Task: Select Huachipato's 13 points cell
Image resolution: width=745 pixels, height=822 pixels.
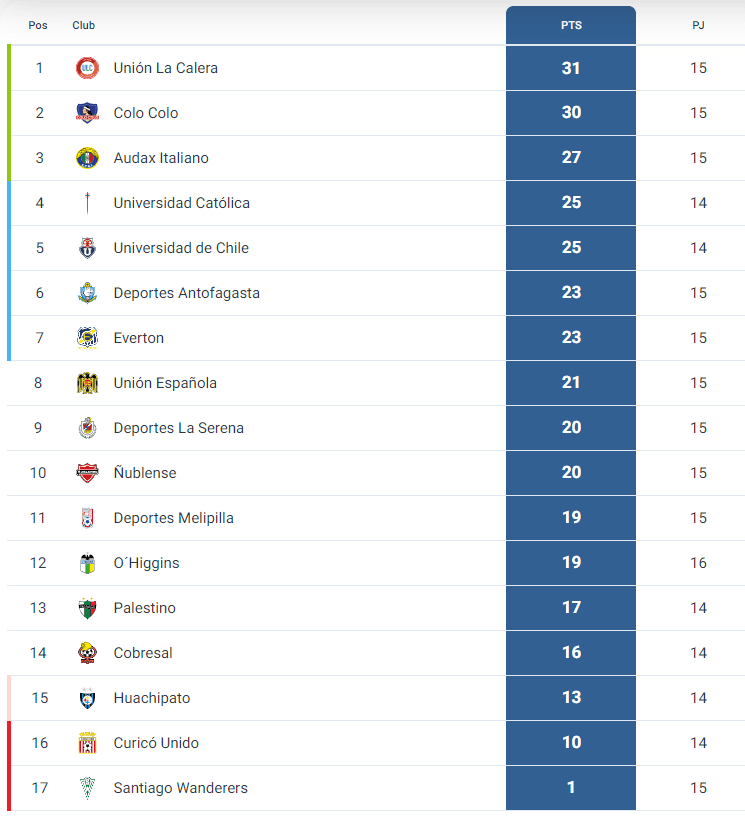Action: point(571,698)
